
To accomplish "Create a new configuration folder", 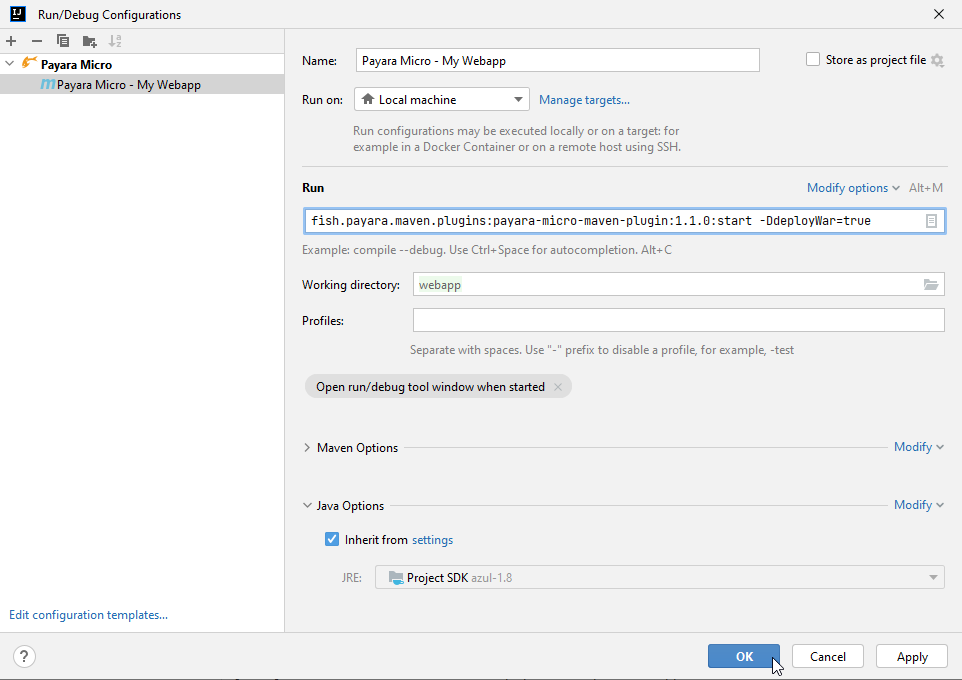I will click(x=88, y=40).
